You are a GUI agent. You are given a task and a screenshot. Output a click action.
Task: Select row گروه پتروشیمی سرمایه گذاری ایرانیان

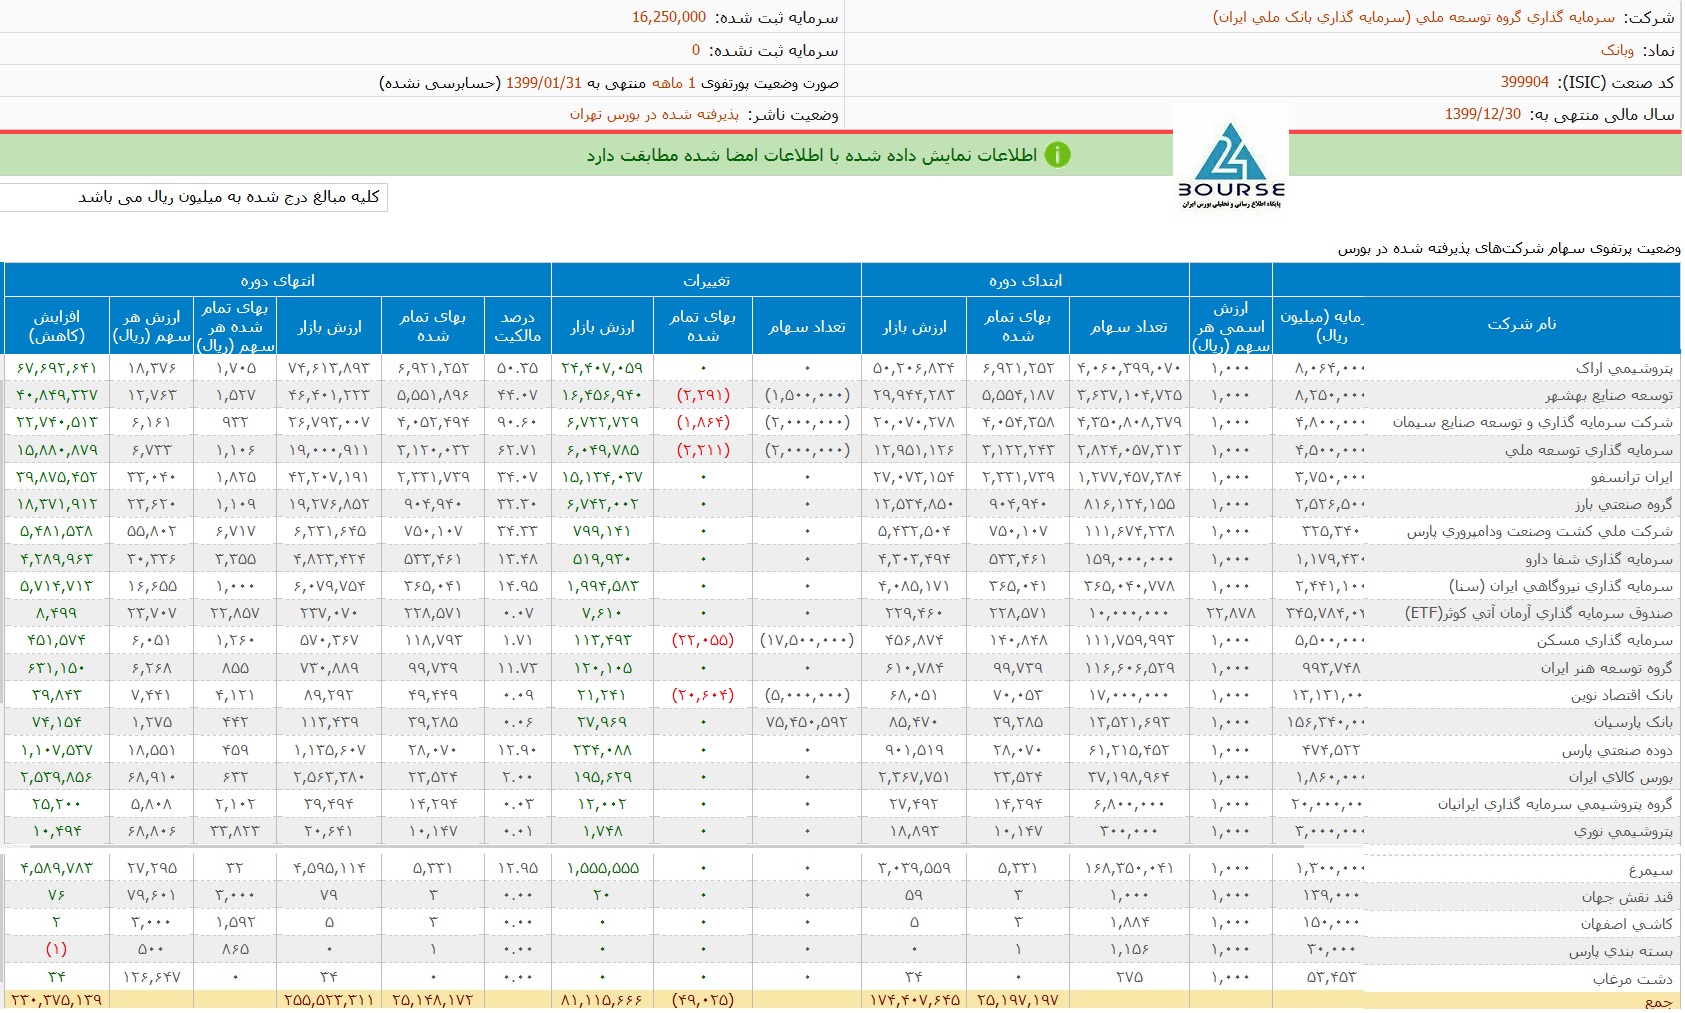point(1555,804)
